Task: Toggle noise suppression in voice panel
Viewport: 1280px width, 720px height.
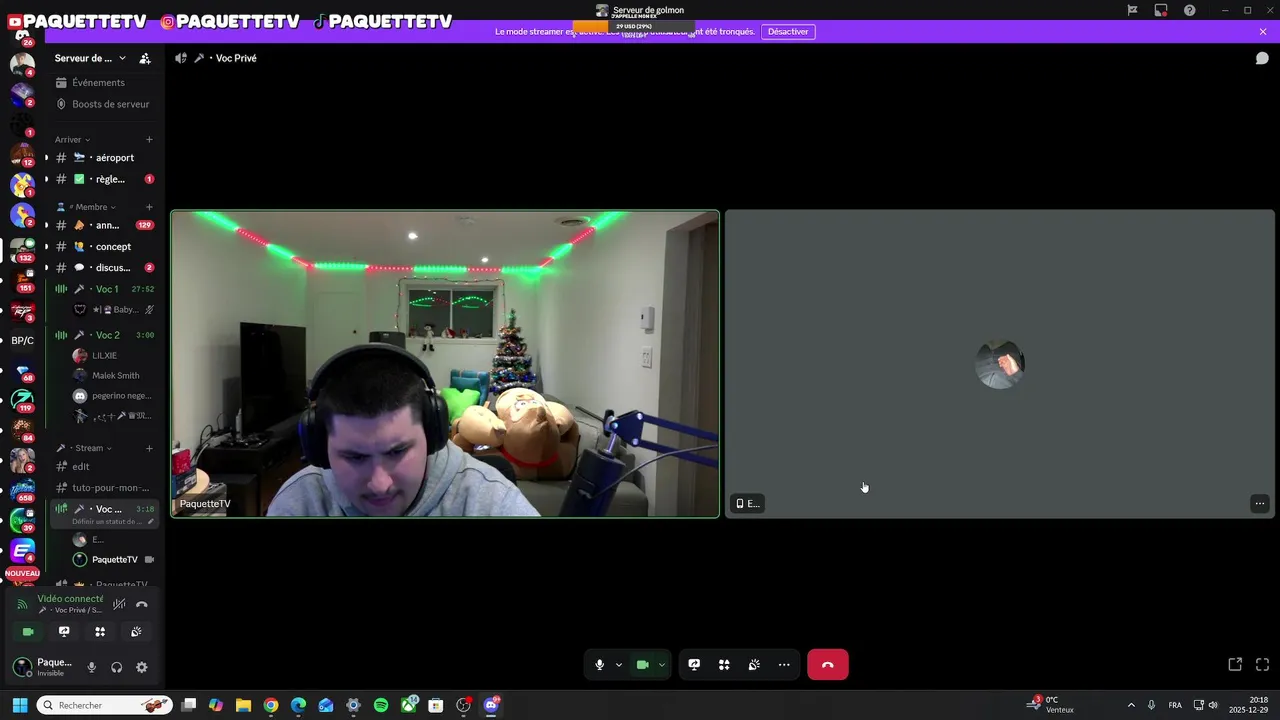Action: point(119,604)
